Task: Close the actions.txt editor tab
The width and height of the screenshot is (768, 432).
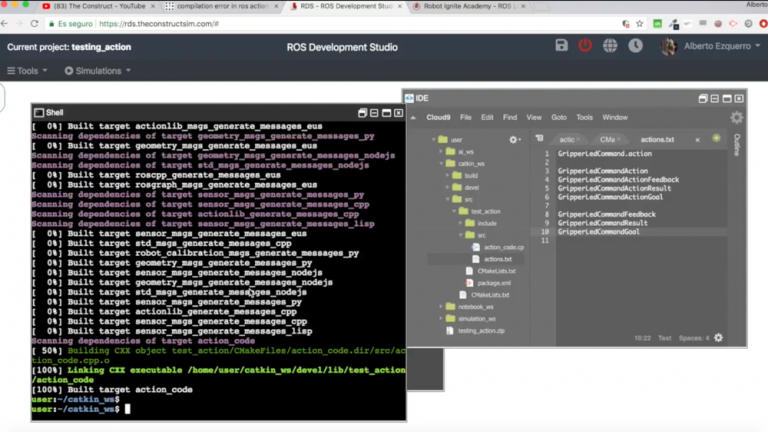Action: click(697, 140)
